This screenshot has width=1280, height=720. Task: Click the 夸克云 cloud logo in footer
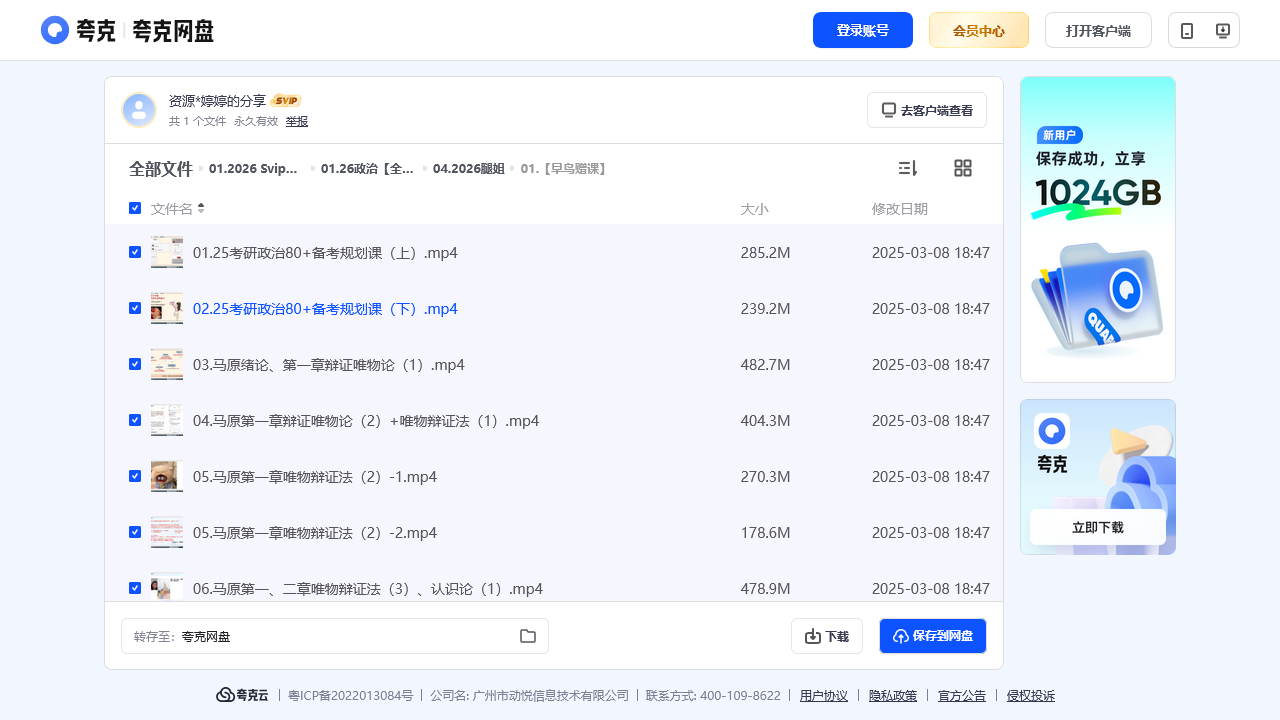[x=243, y=695]
